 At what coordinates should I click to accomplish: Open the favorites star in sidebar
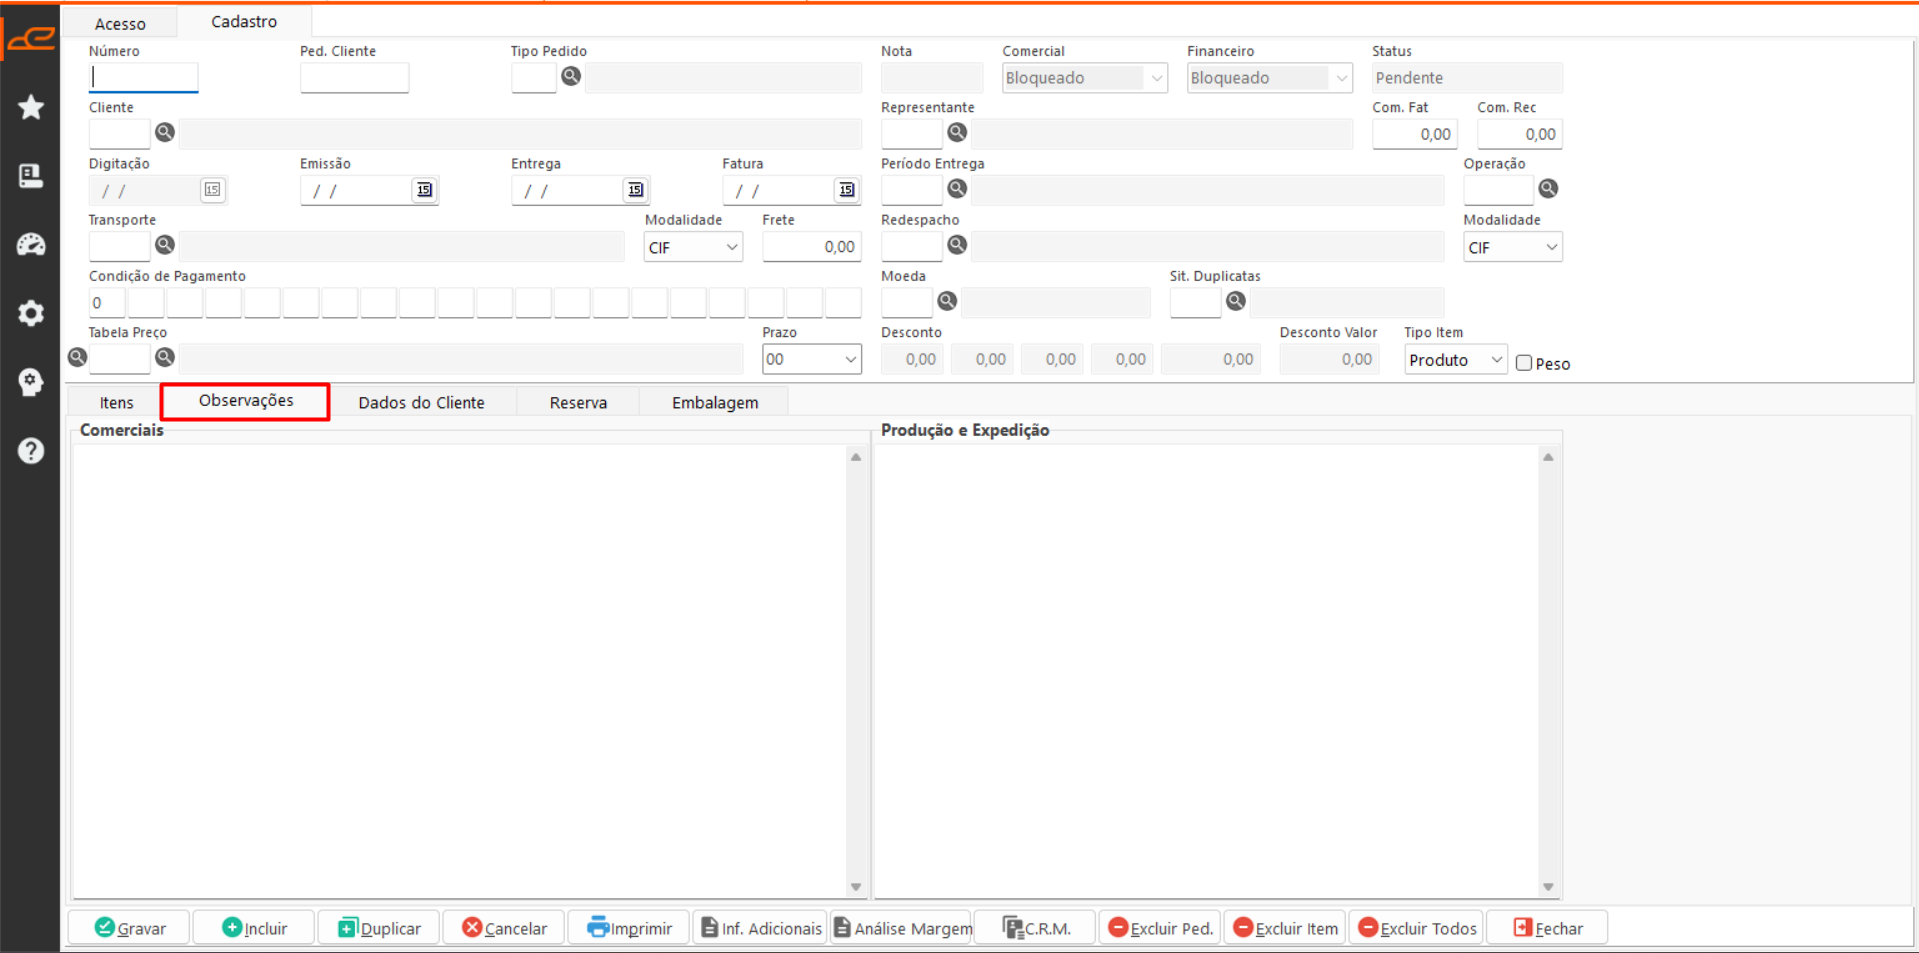(x=31, y=107)
